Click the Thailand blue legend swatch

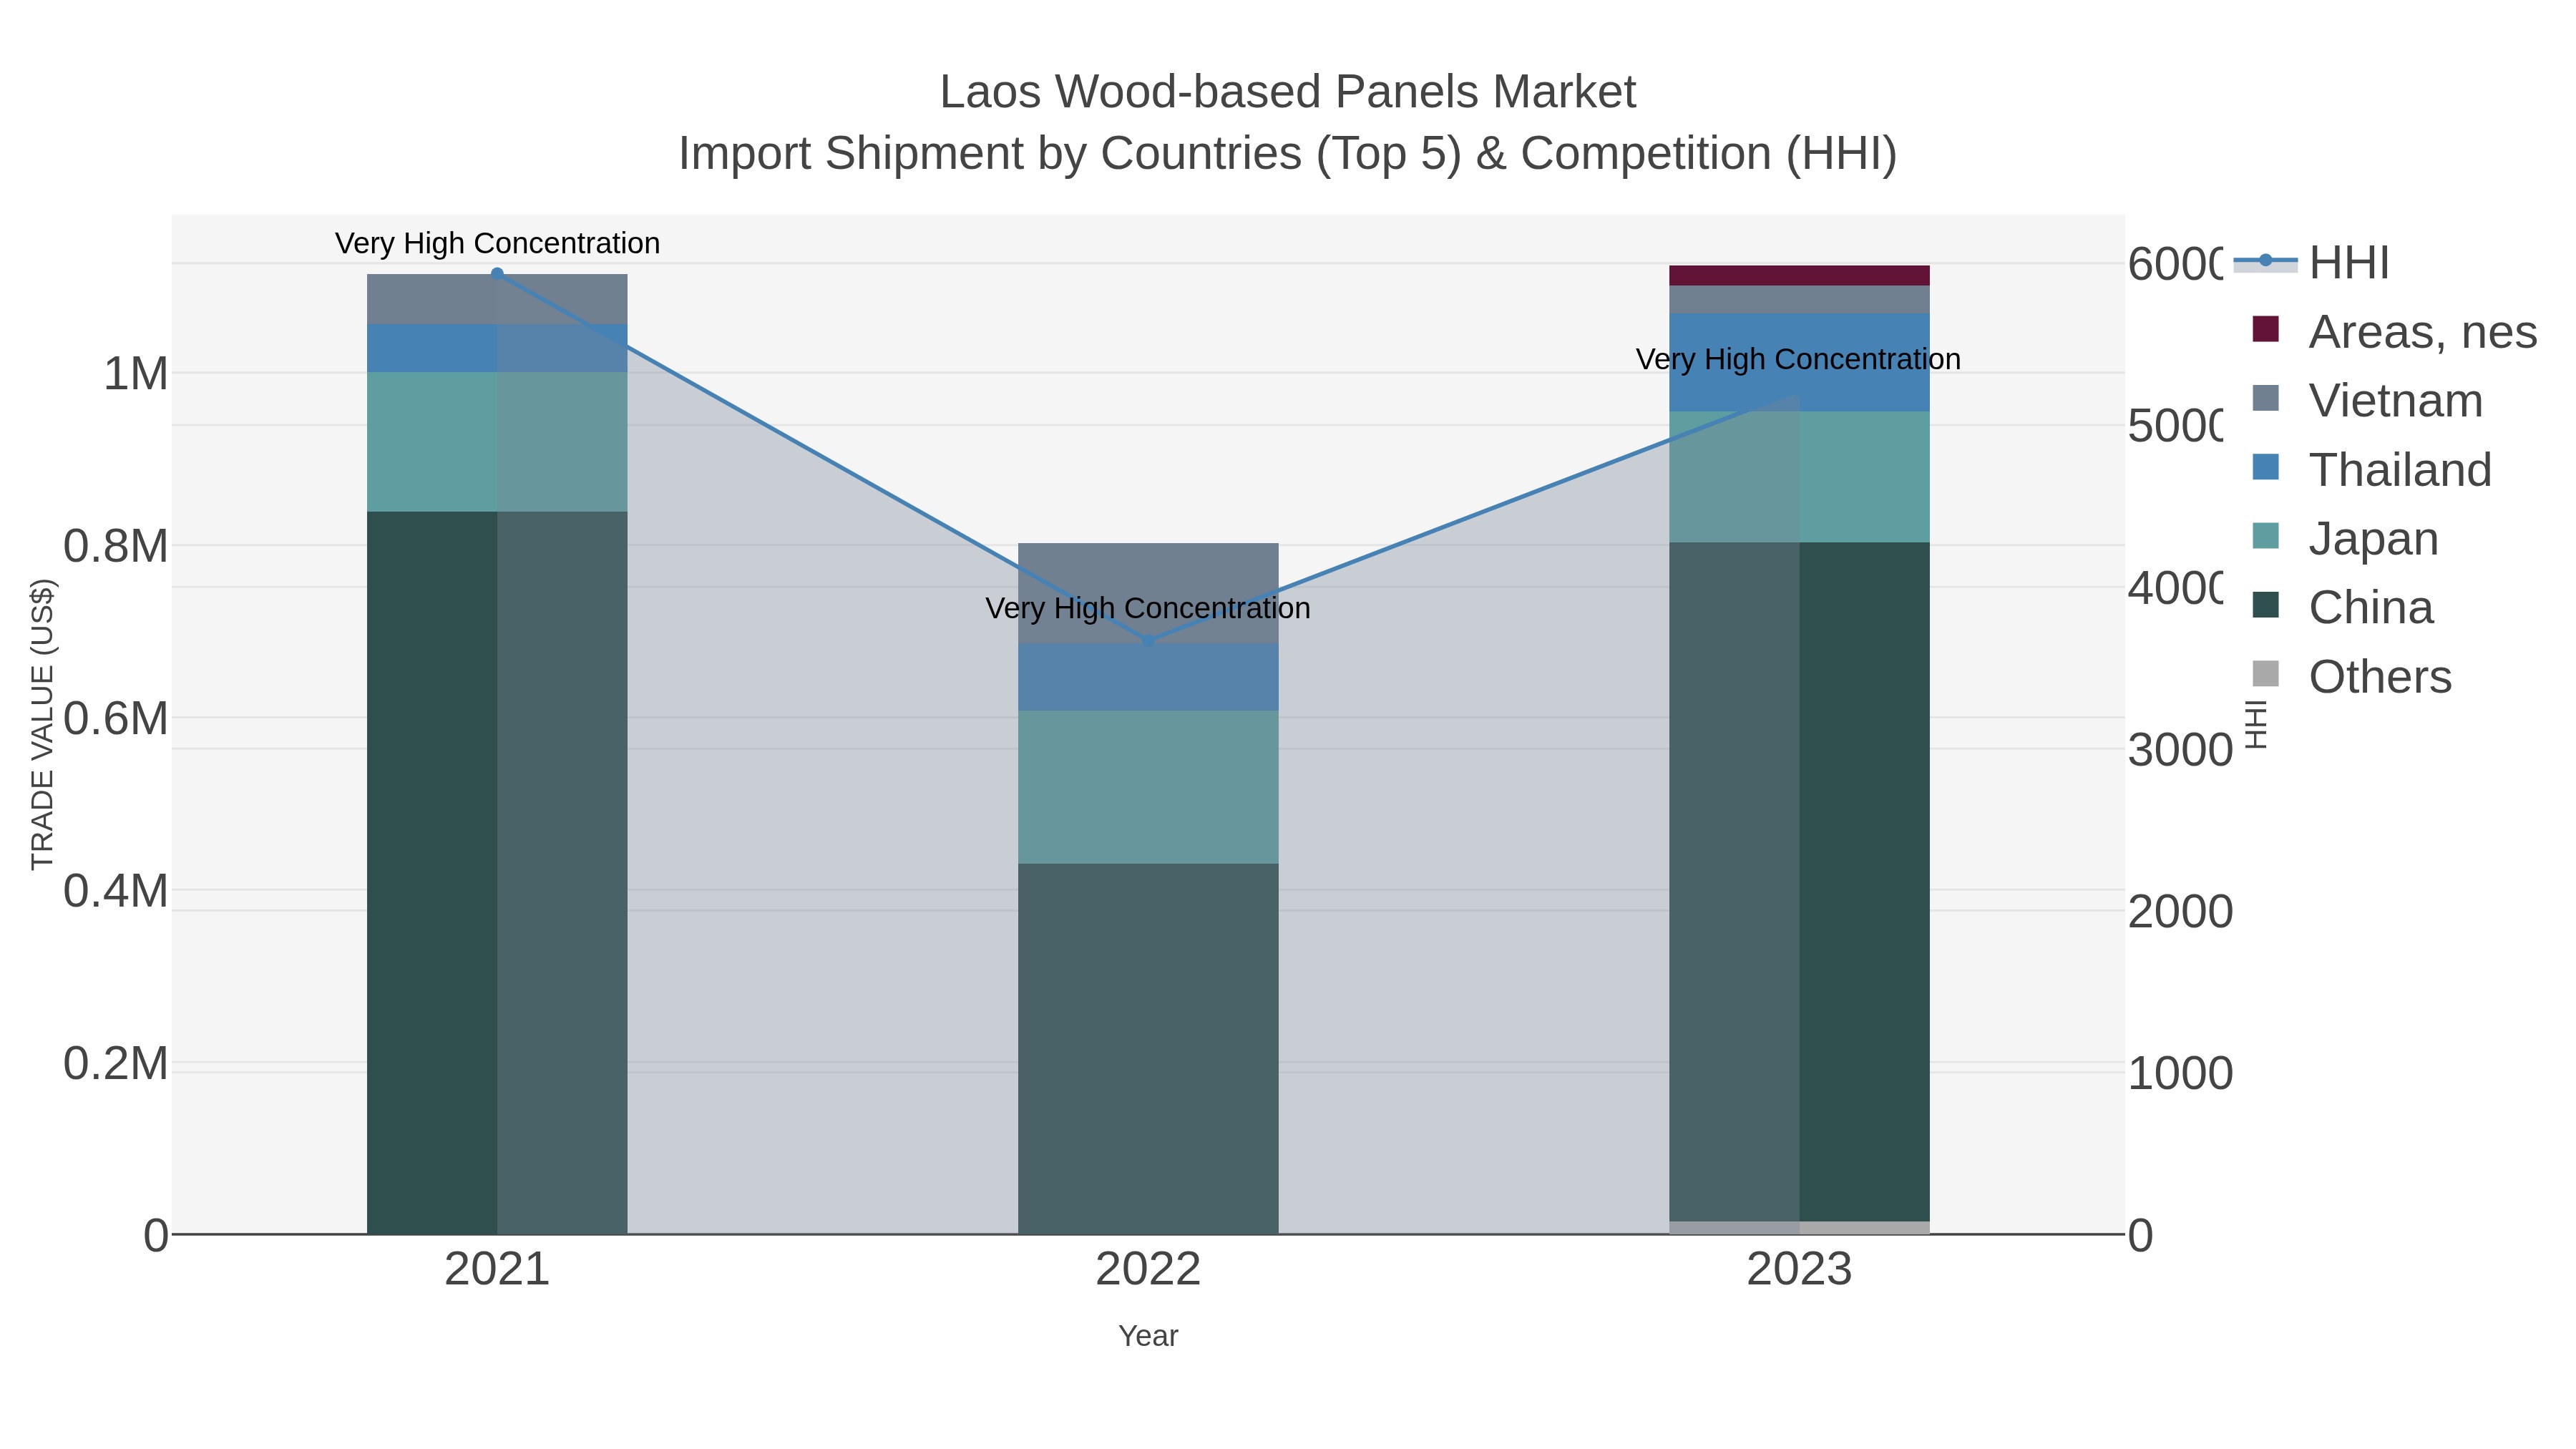(x=2265, y=467)
